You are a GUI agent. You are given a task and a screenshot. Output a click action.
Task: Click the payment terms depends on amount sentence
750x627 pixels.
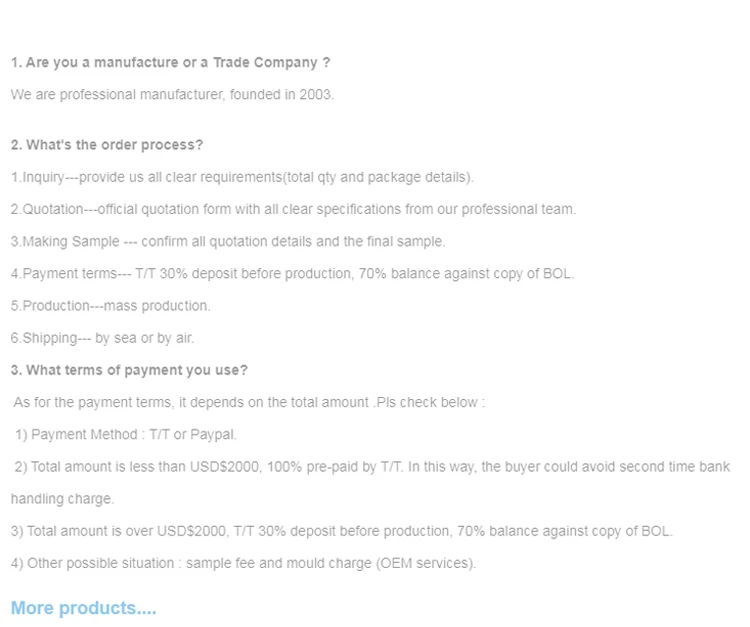point(249,403)
